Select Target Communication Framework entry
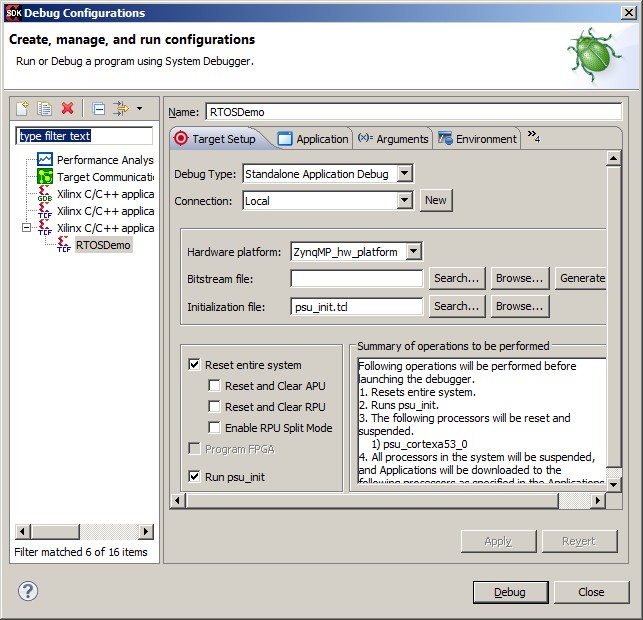 point(95,177)
